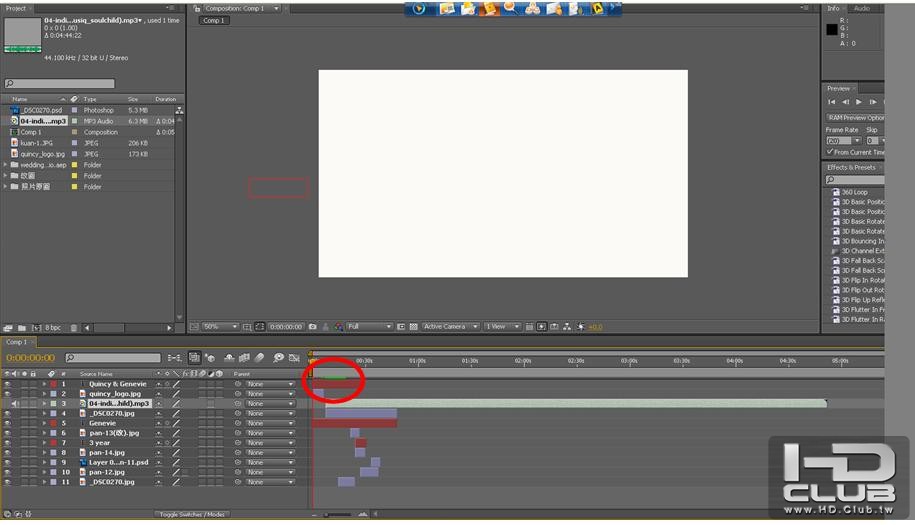Hide layer 4 _DSC0270.jpg

point(7,414)
